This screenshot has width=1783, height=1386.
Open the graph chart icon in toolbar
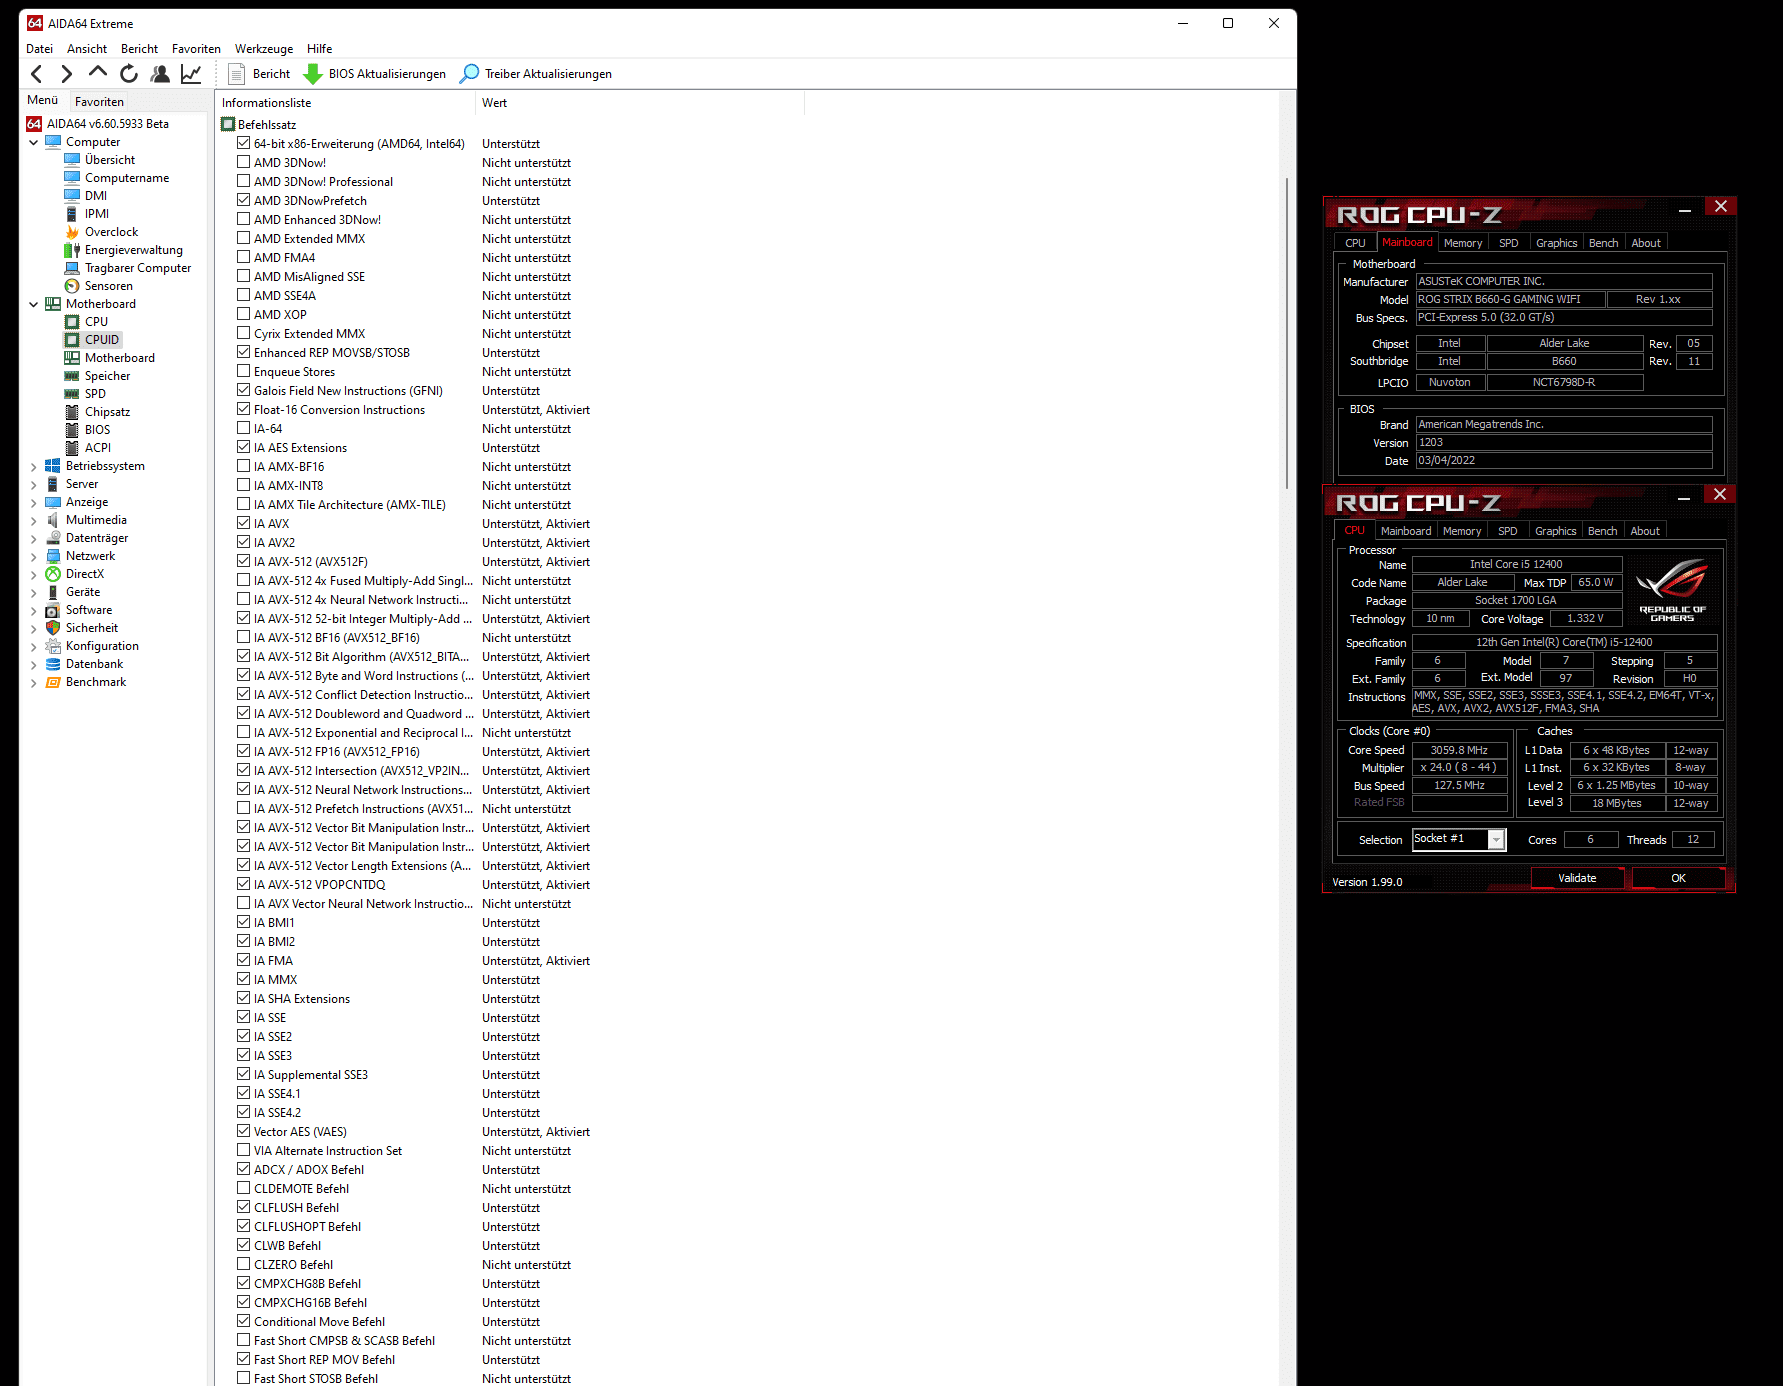pos(191,74)
